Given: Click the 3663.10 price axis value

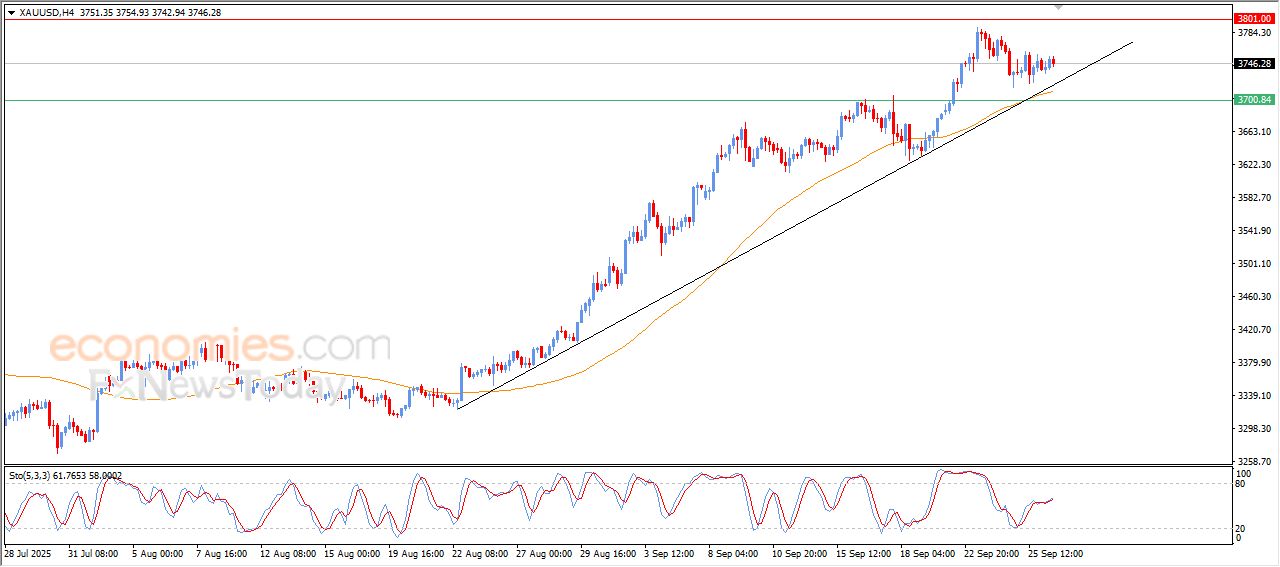Looking at the screenshot, I should point(1253,132).
